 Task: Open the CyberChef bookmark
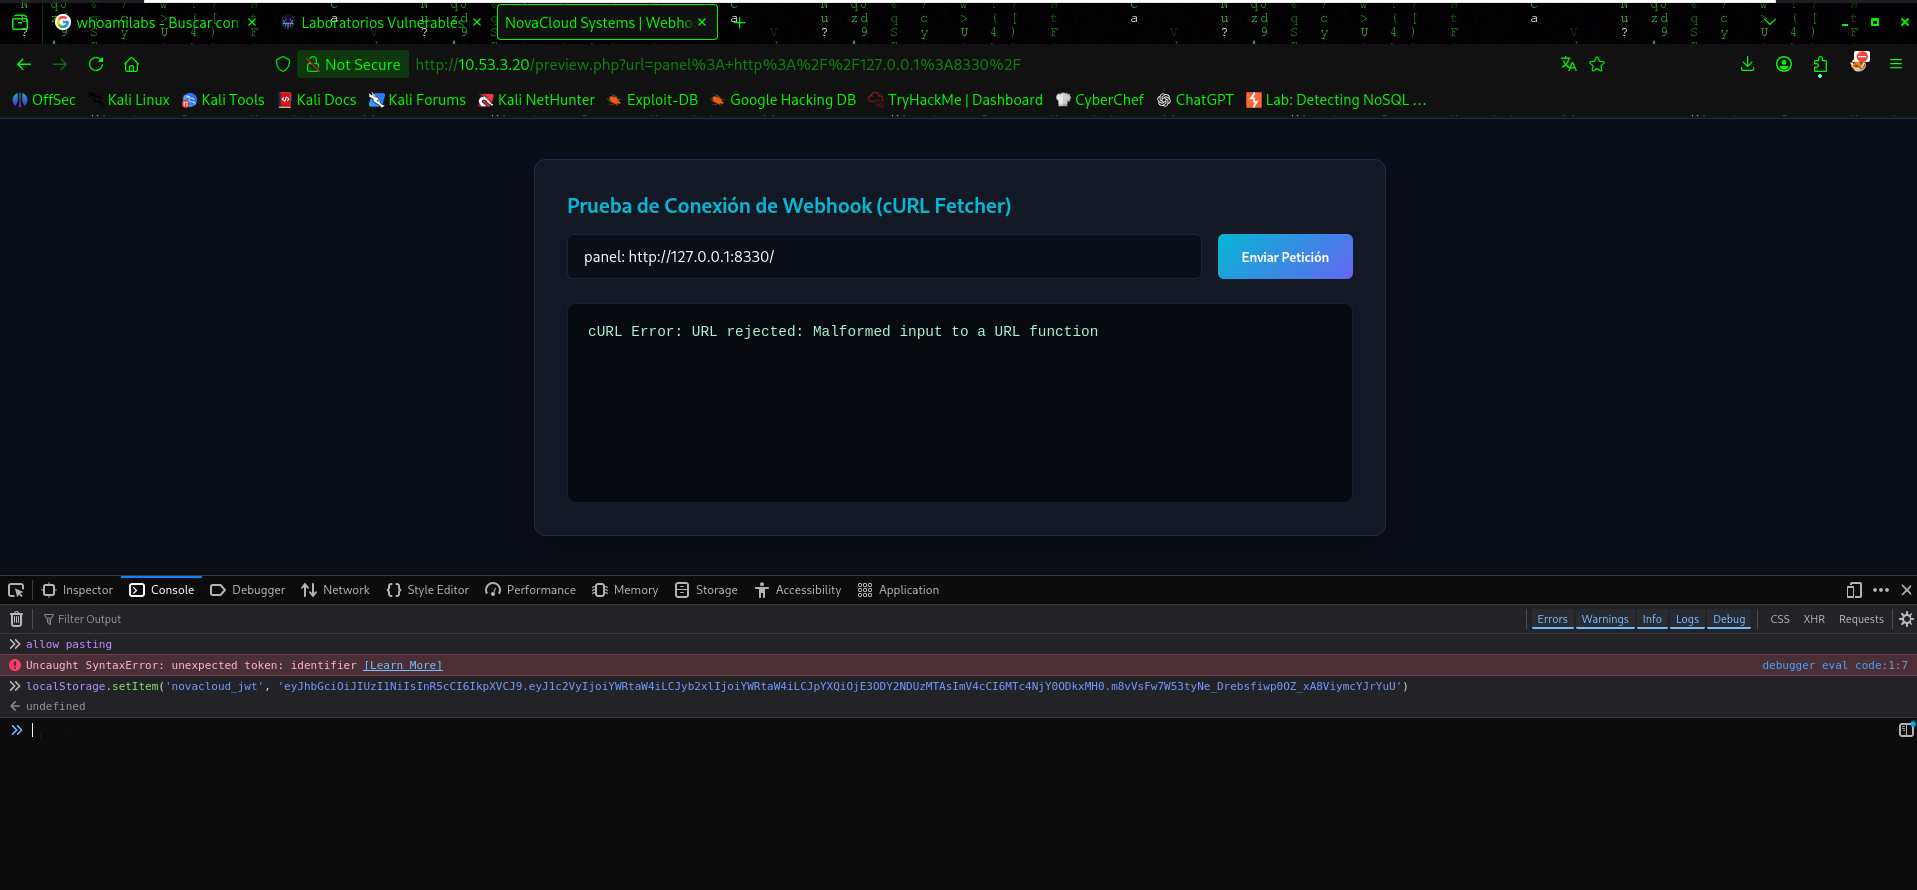click(1099, 100)
